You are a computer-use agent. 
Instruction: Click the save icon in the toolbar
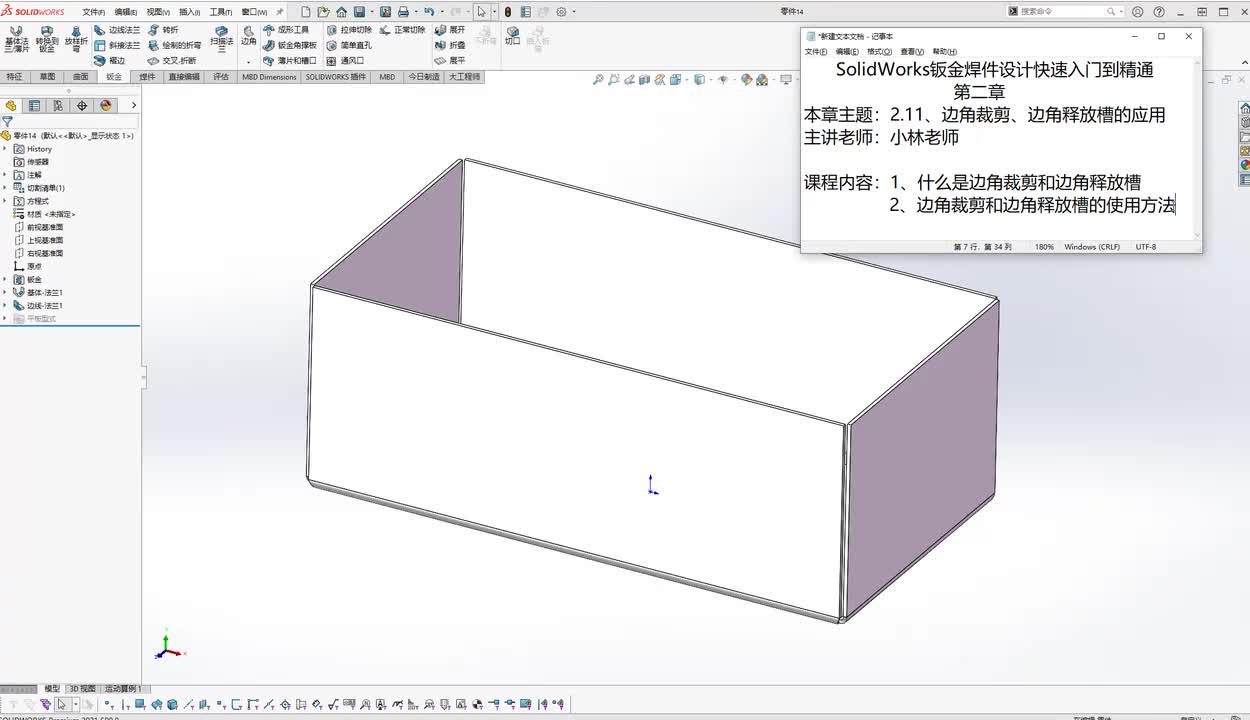[x=359, y=12]
